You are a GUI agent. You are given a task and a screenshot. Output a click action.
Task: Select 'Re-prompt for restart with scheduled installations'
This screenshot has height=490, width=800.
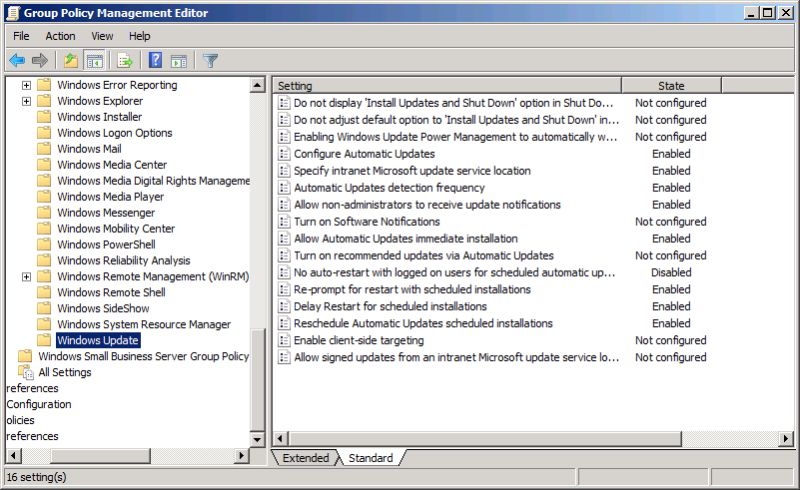tap(412, 289)
